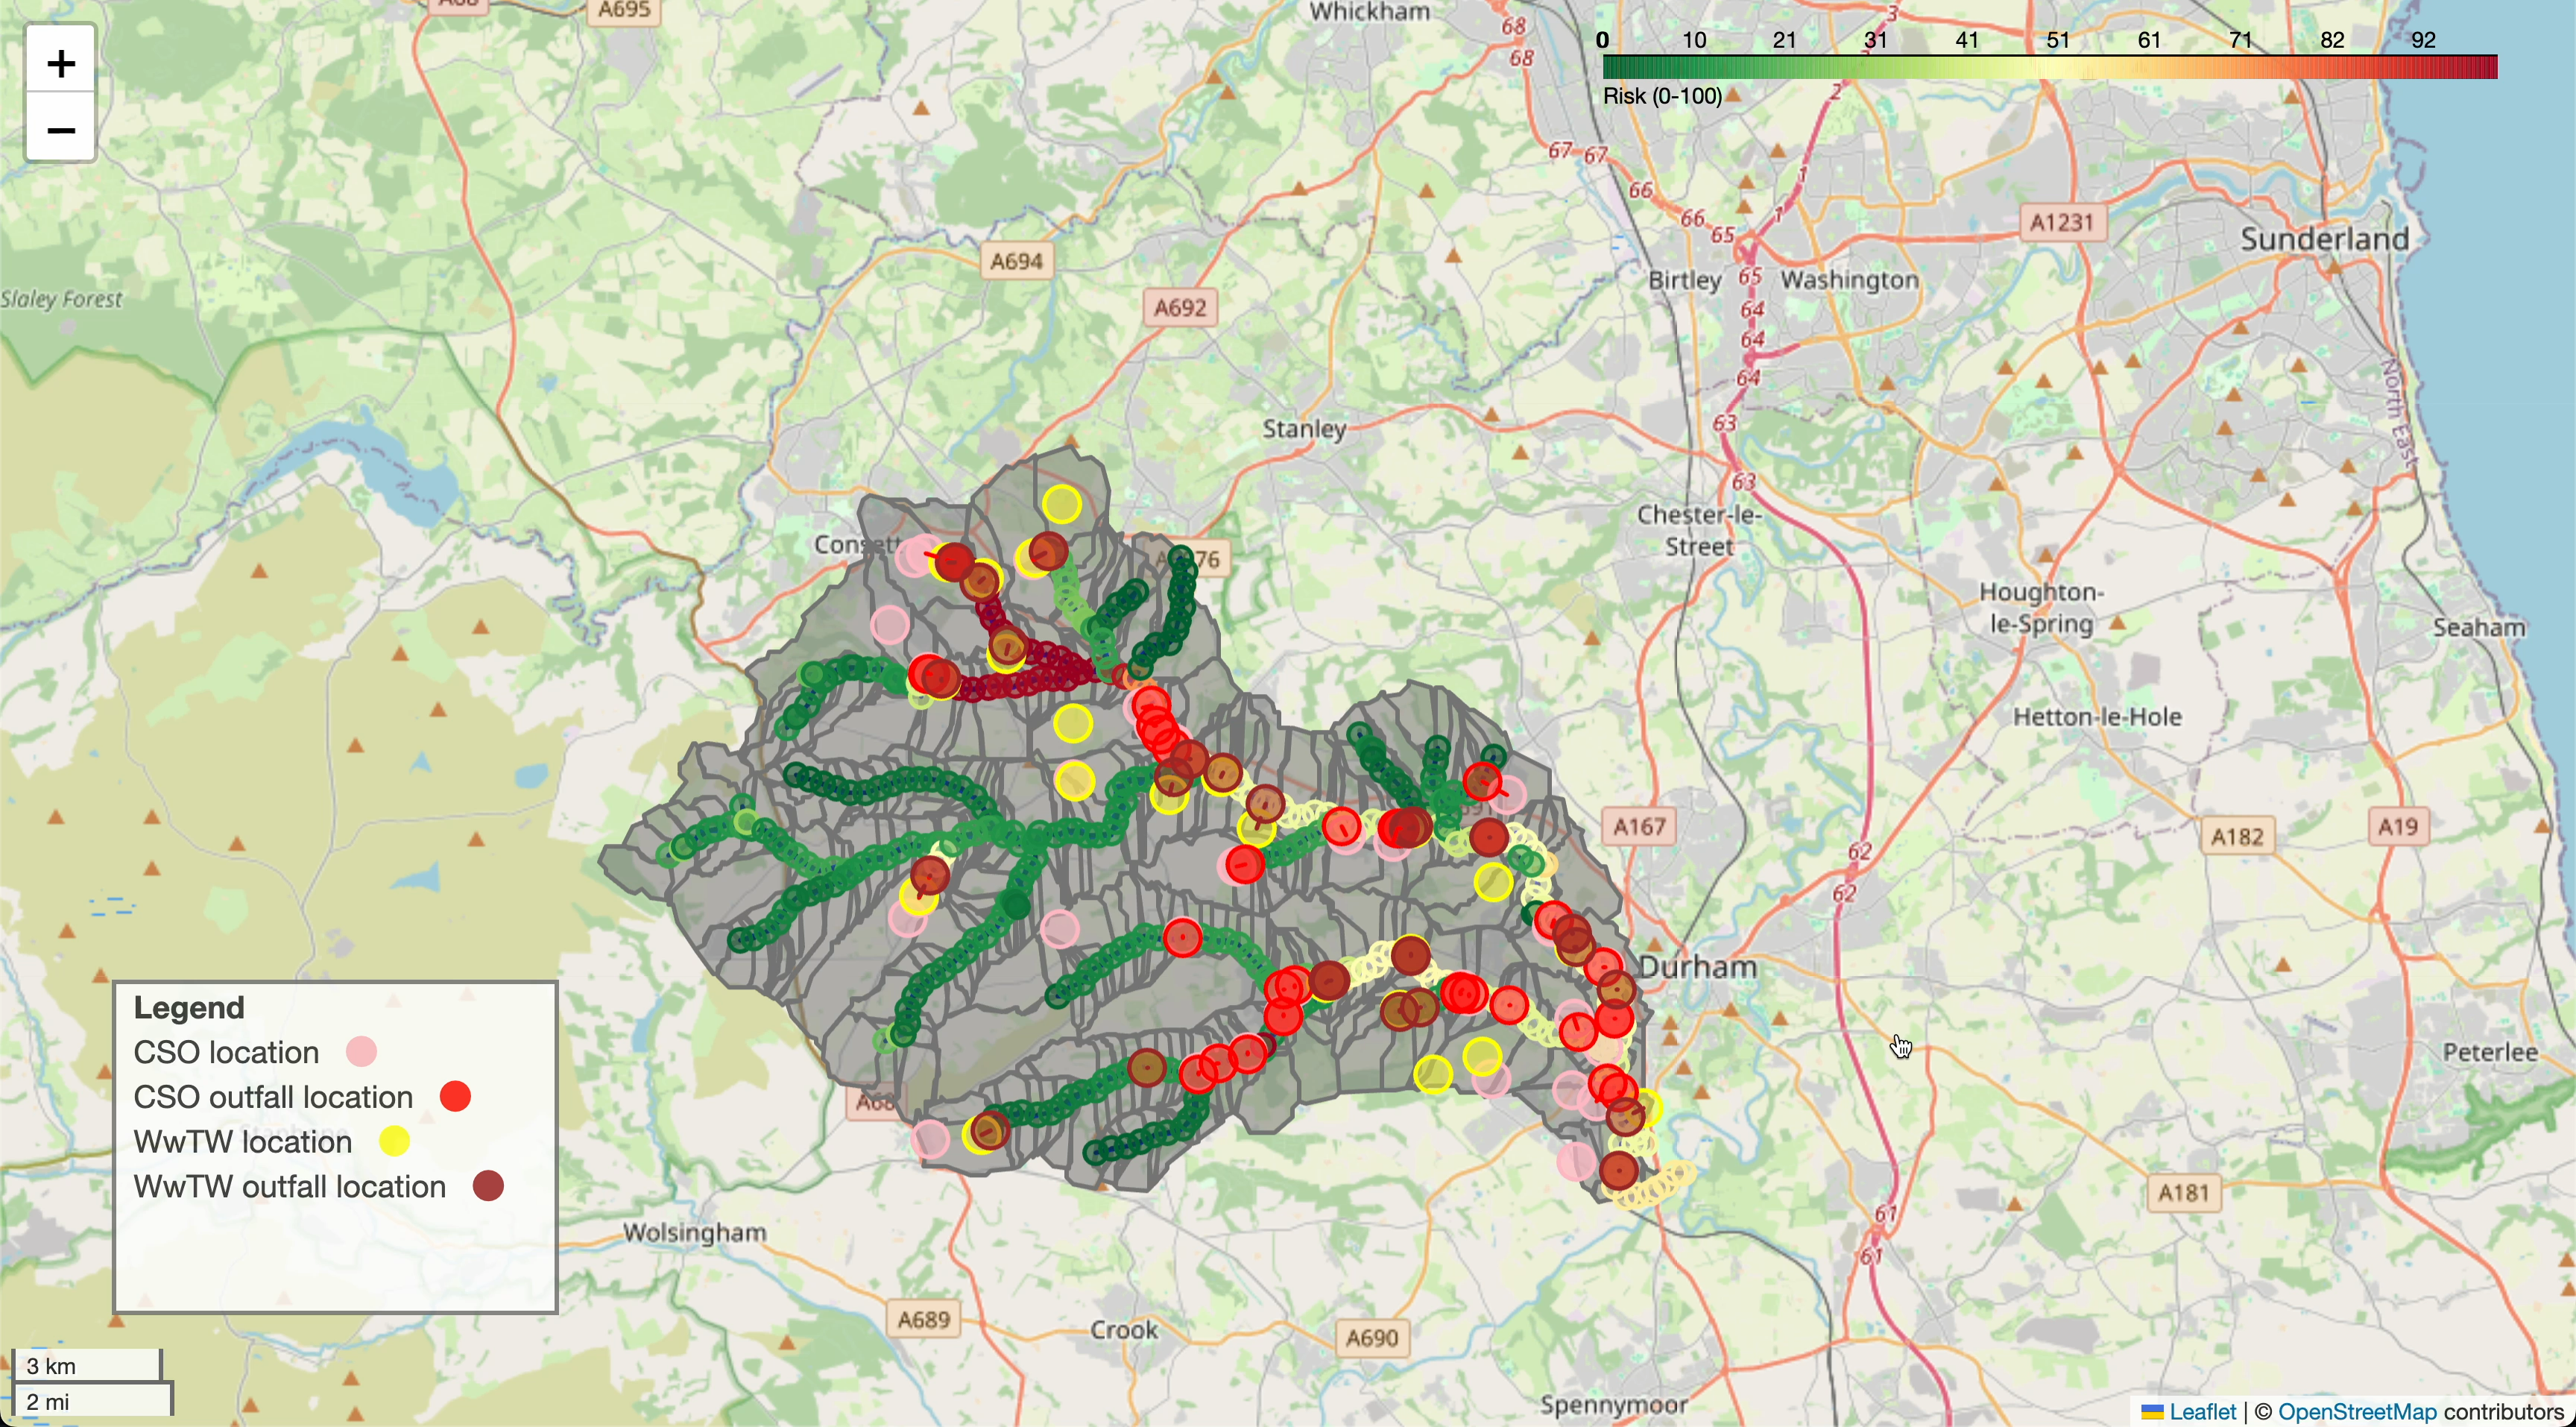Click the 'Risk (0-100)' caption
Screen dimensions: 2576x1427
click(1662, 96)
